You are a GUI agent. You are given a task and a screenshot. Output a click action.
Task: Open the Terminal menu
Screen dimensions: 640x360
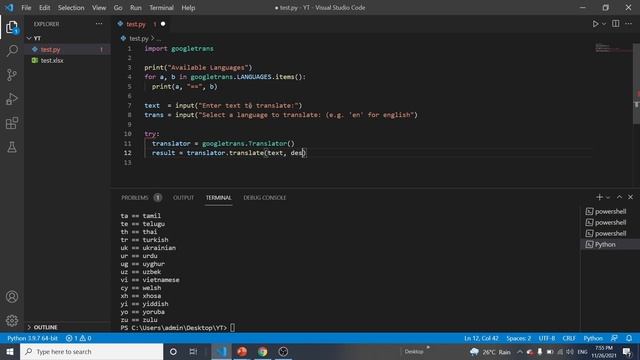[161, 8]
